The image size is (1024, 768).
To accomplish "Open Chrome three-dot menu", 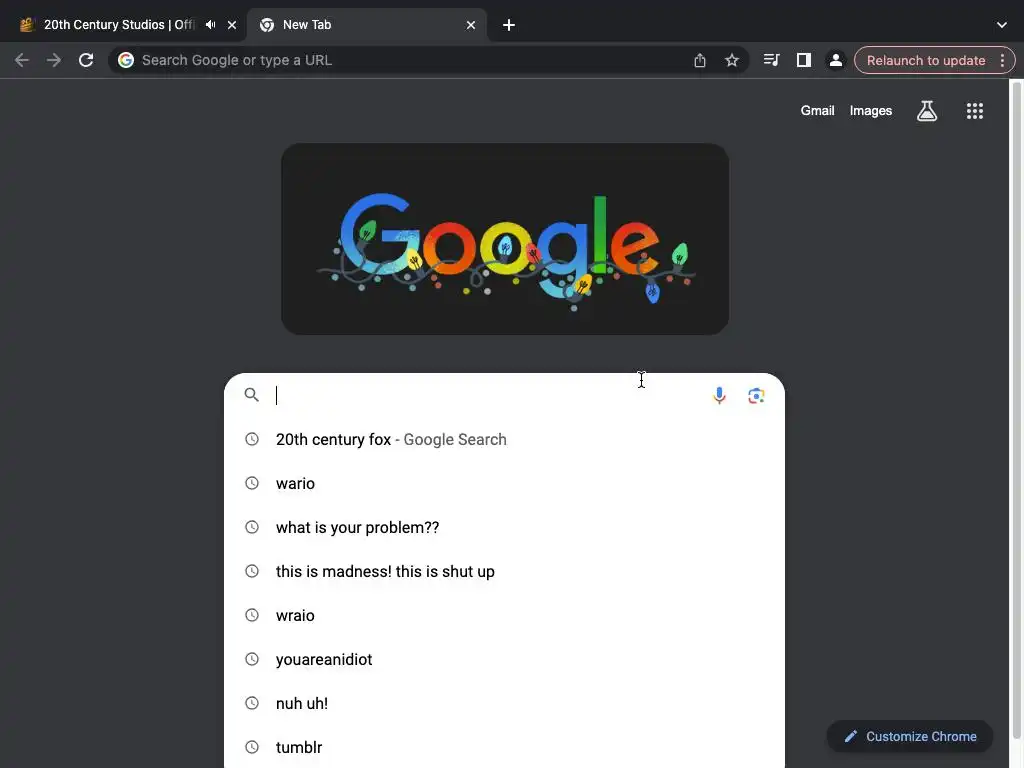I will coord(1002,60).
